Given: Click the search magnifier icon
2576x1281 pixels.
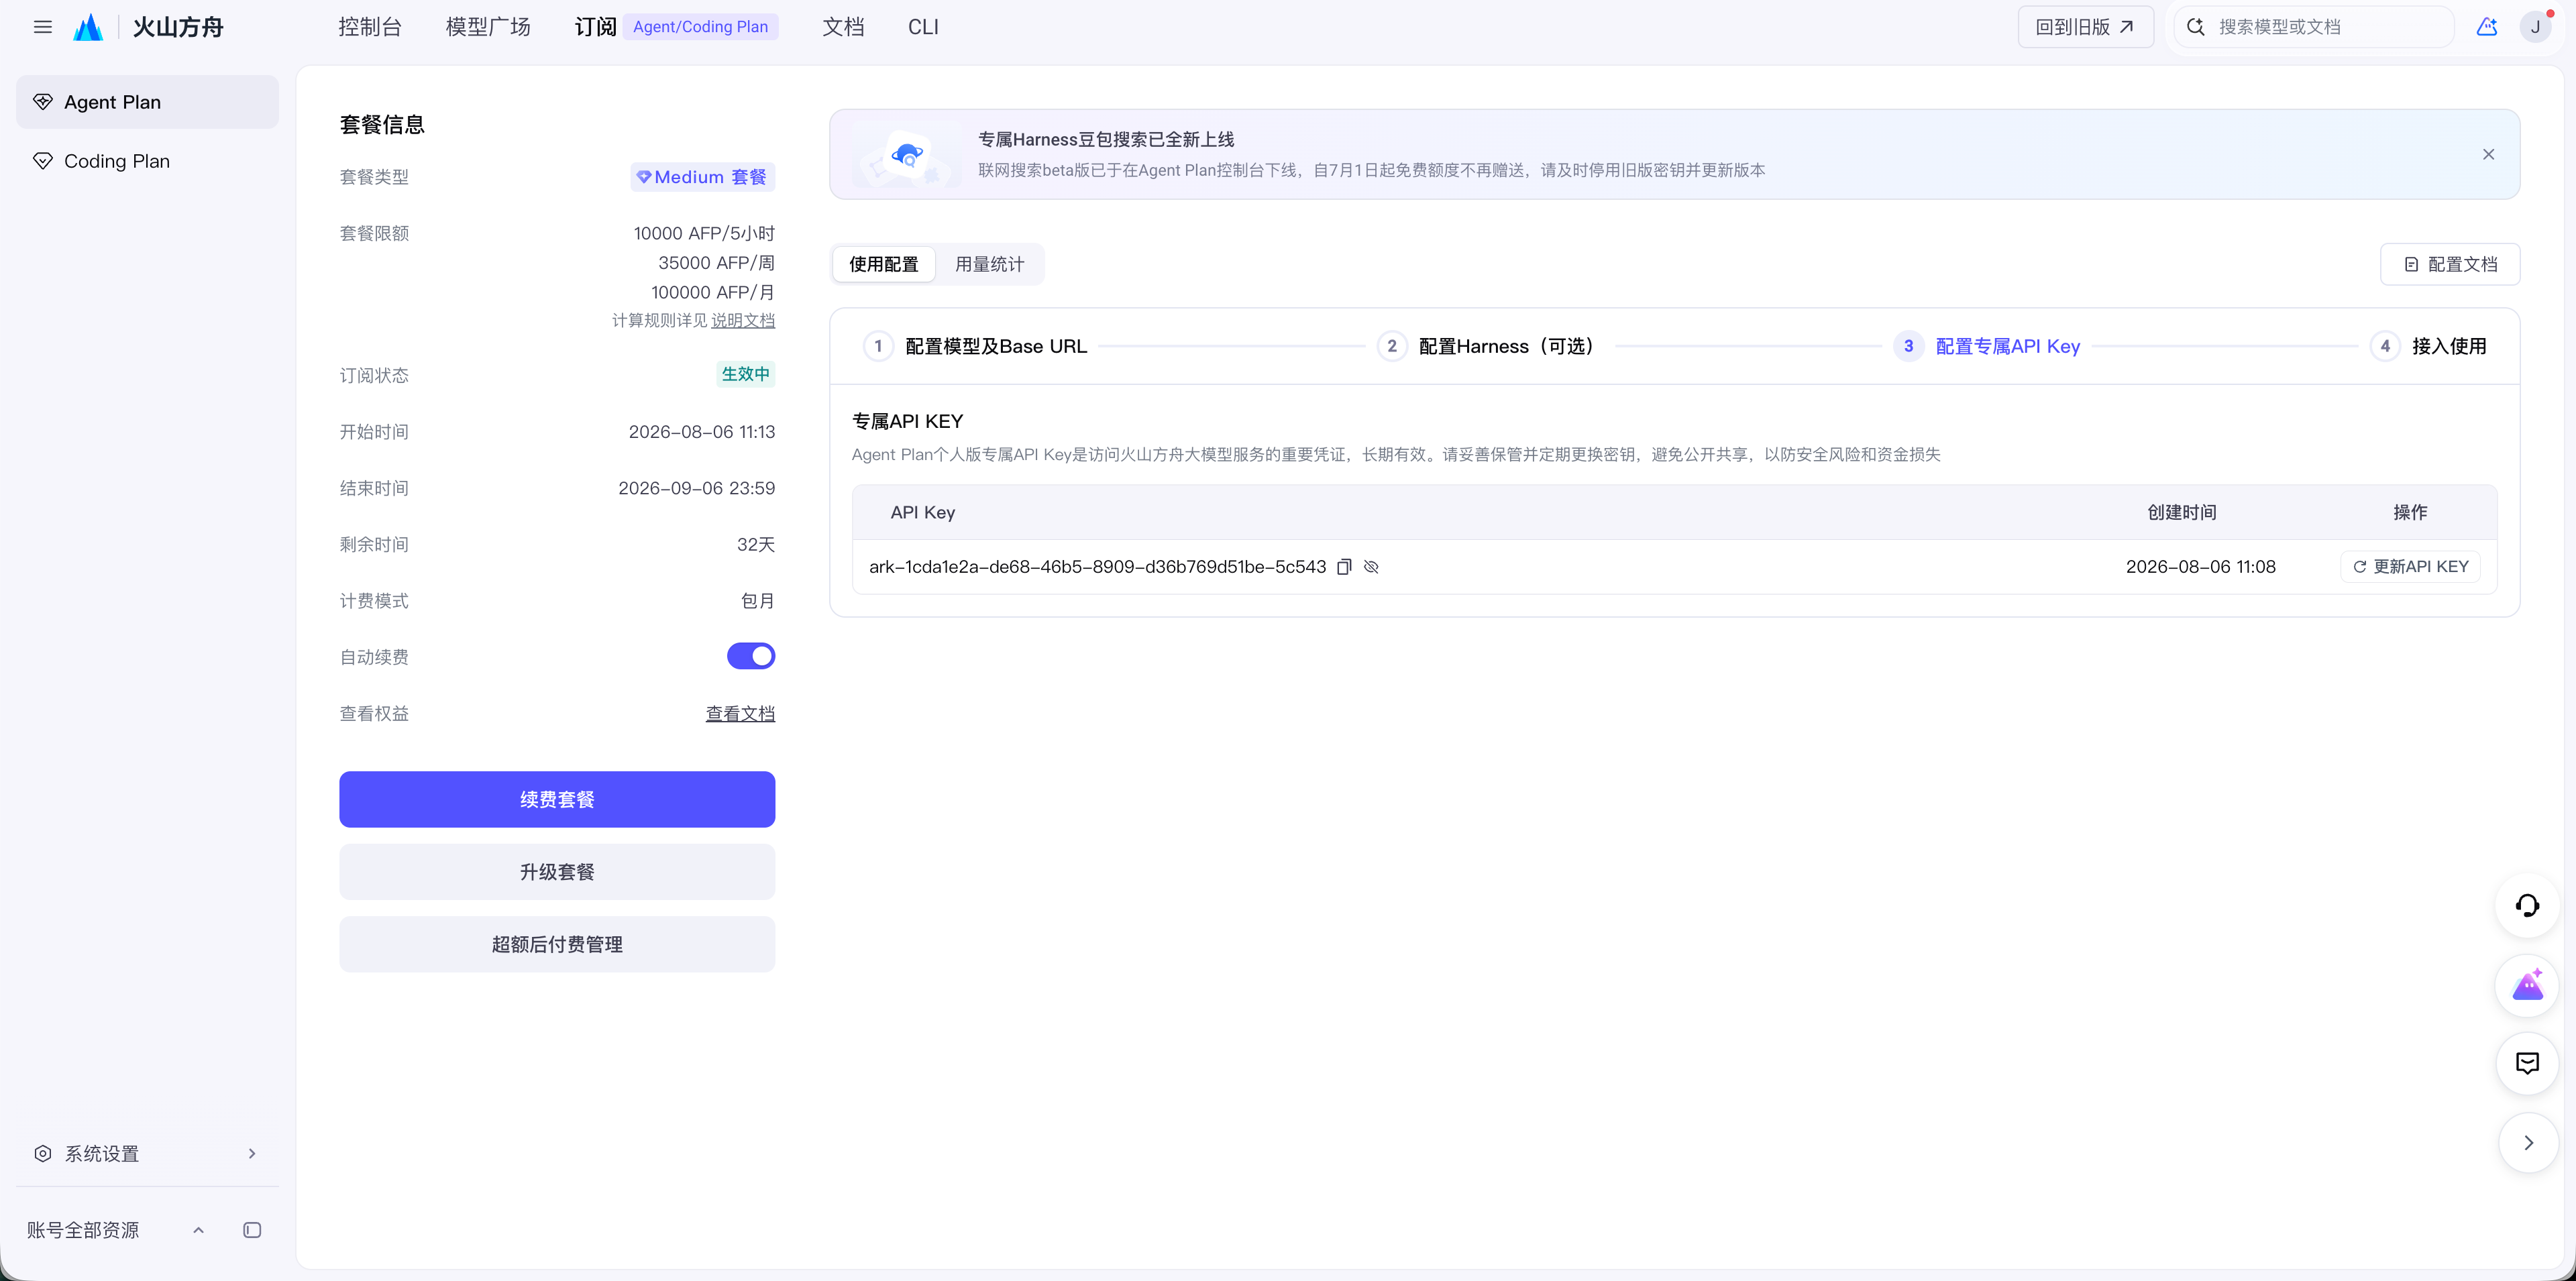Looking at the screenshot, I should coord(2195,27).
